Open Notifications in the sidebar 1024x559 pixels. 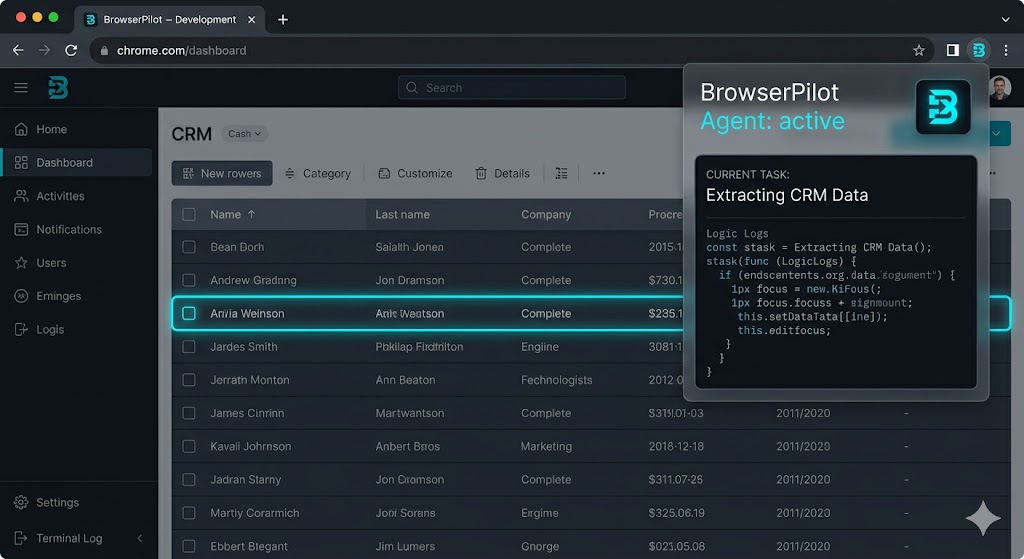[x=77, y=229]
